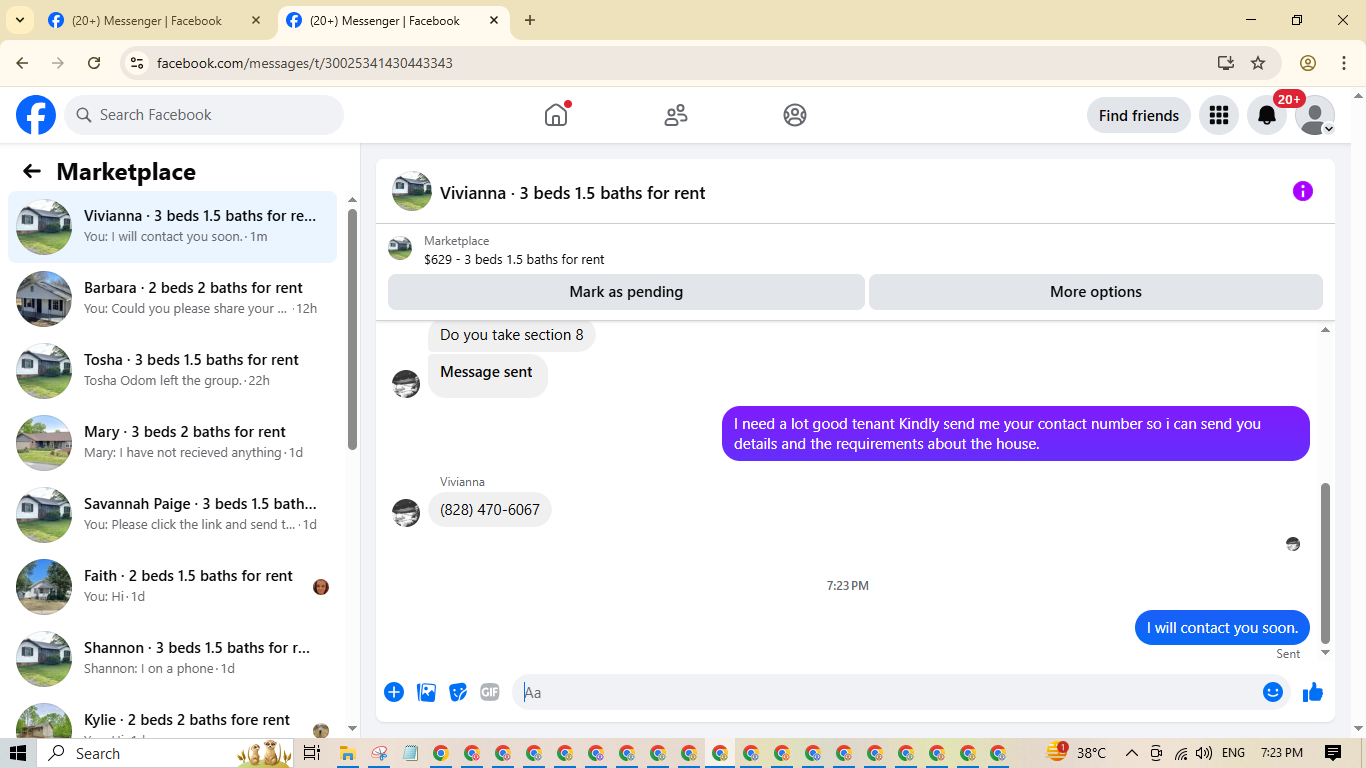Screen dimensions: 1366x768
Task: Open File Explorer from taskbar
Action: tap(348, 753)
